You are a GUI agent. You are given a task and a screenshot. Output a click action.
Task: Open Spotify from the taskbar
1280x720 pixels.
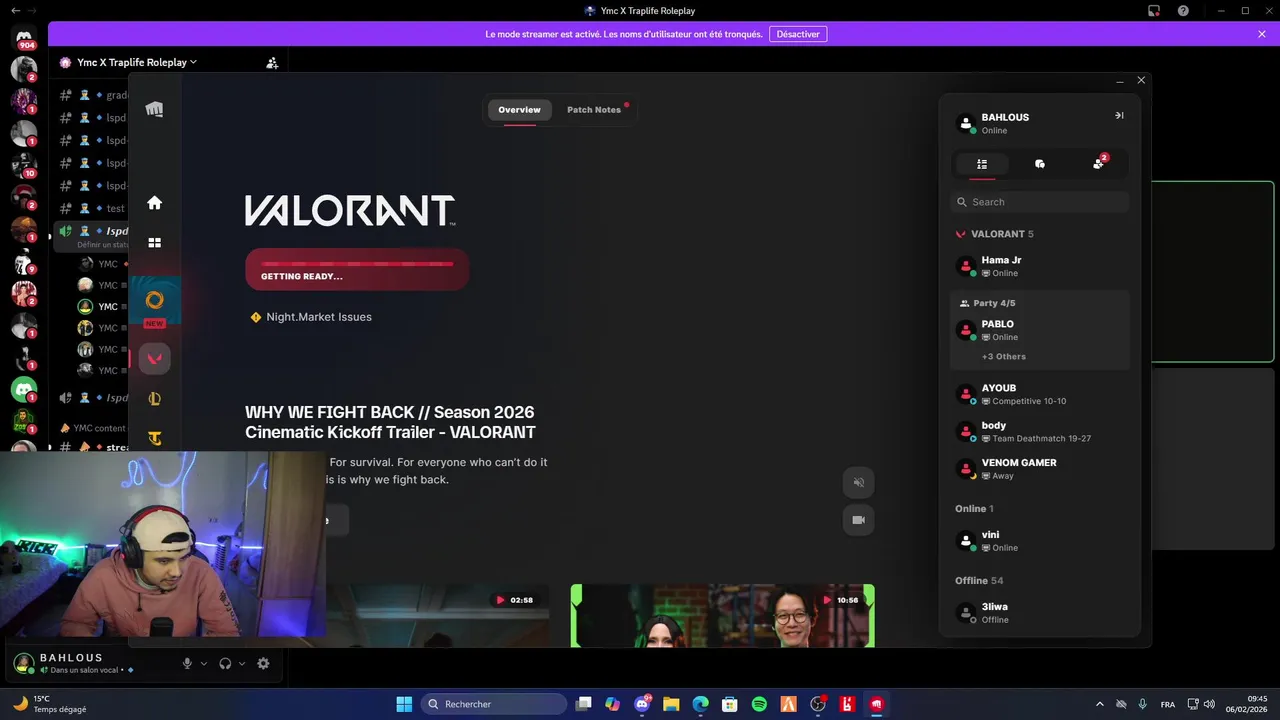click(759, 704)
